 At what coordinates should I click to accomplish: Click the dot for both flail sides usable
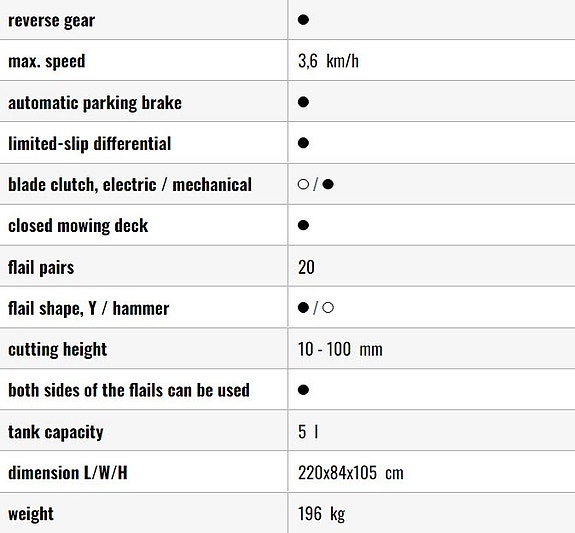point(303,390)
